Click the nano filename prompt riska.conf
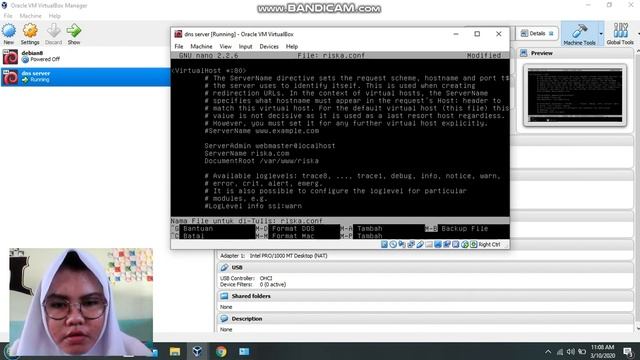The height and width of the screenshot is (360, 640). pos(301,220)
